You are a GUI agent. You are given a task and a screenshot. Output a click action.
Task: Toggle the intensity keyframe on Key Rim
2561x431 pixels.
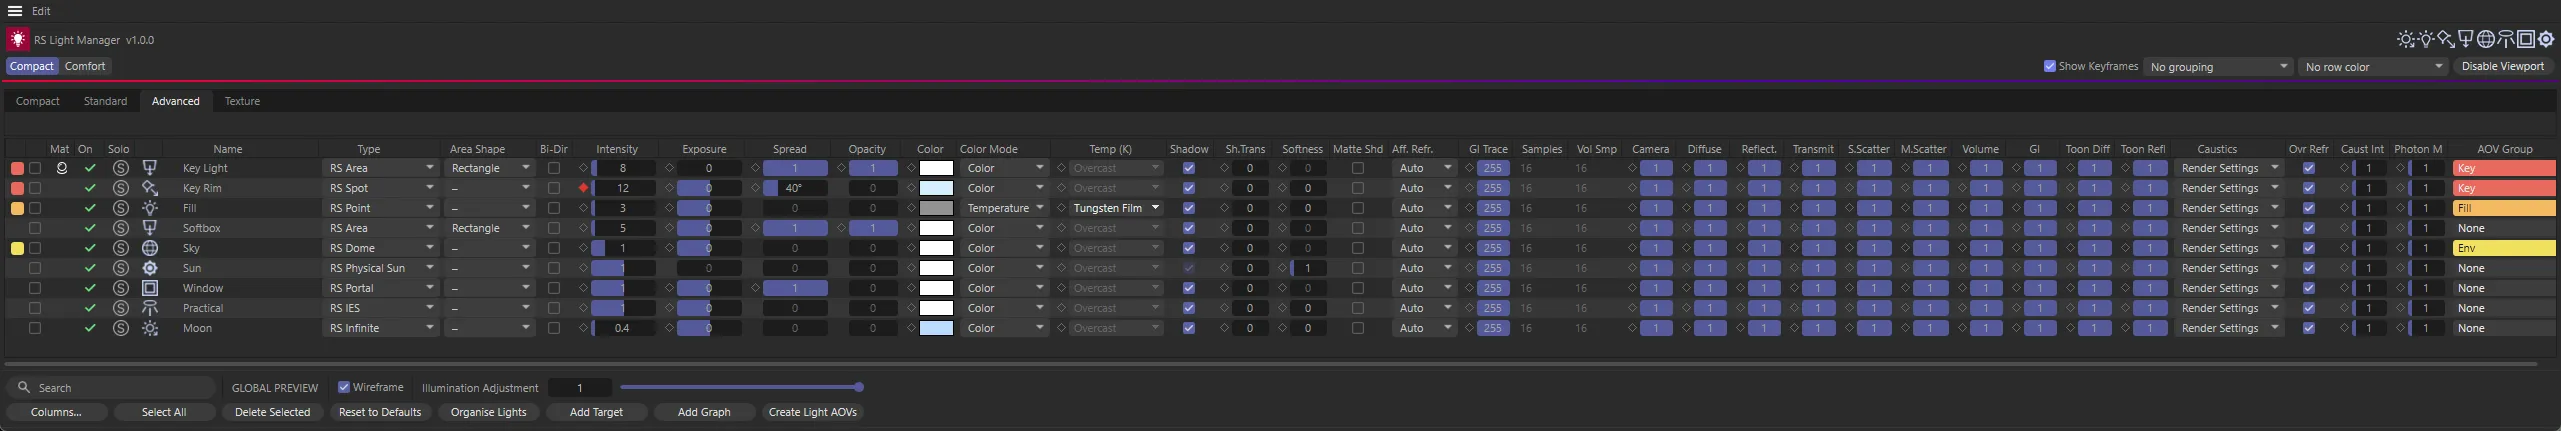583,188
